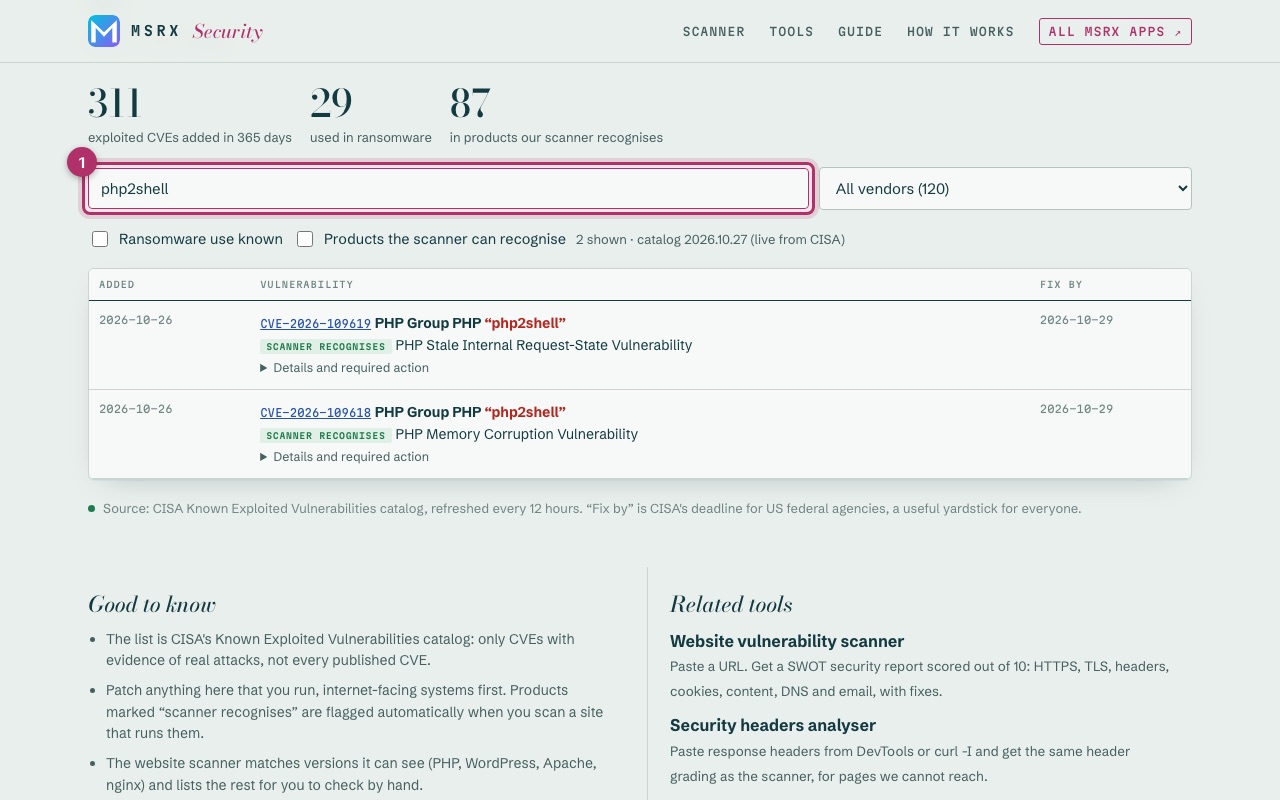This screenshot has height=800, width=1280.
Task: Click 'PHP Stale Internal Request-State Vulnerability' title
Action: coord(544,345)
